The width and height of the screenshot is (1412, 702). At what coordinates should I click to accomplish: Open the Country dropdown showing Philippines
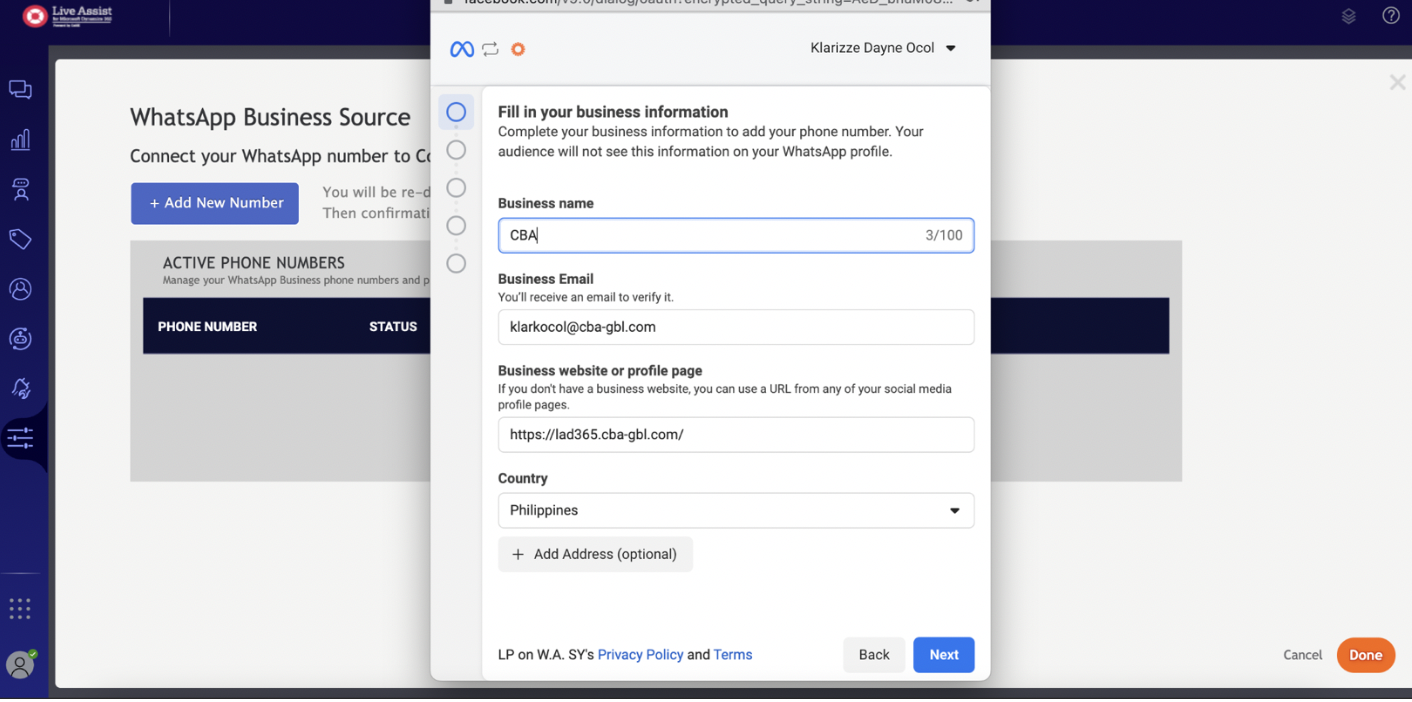pos(736,510)
